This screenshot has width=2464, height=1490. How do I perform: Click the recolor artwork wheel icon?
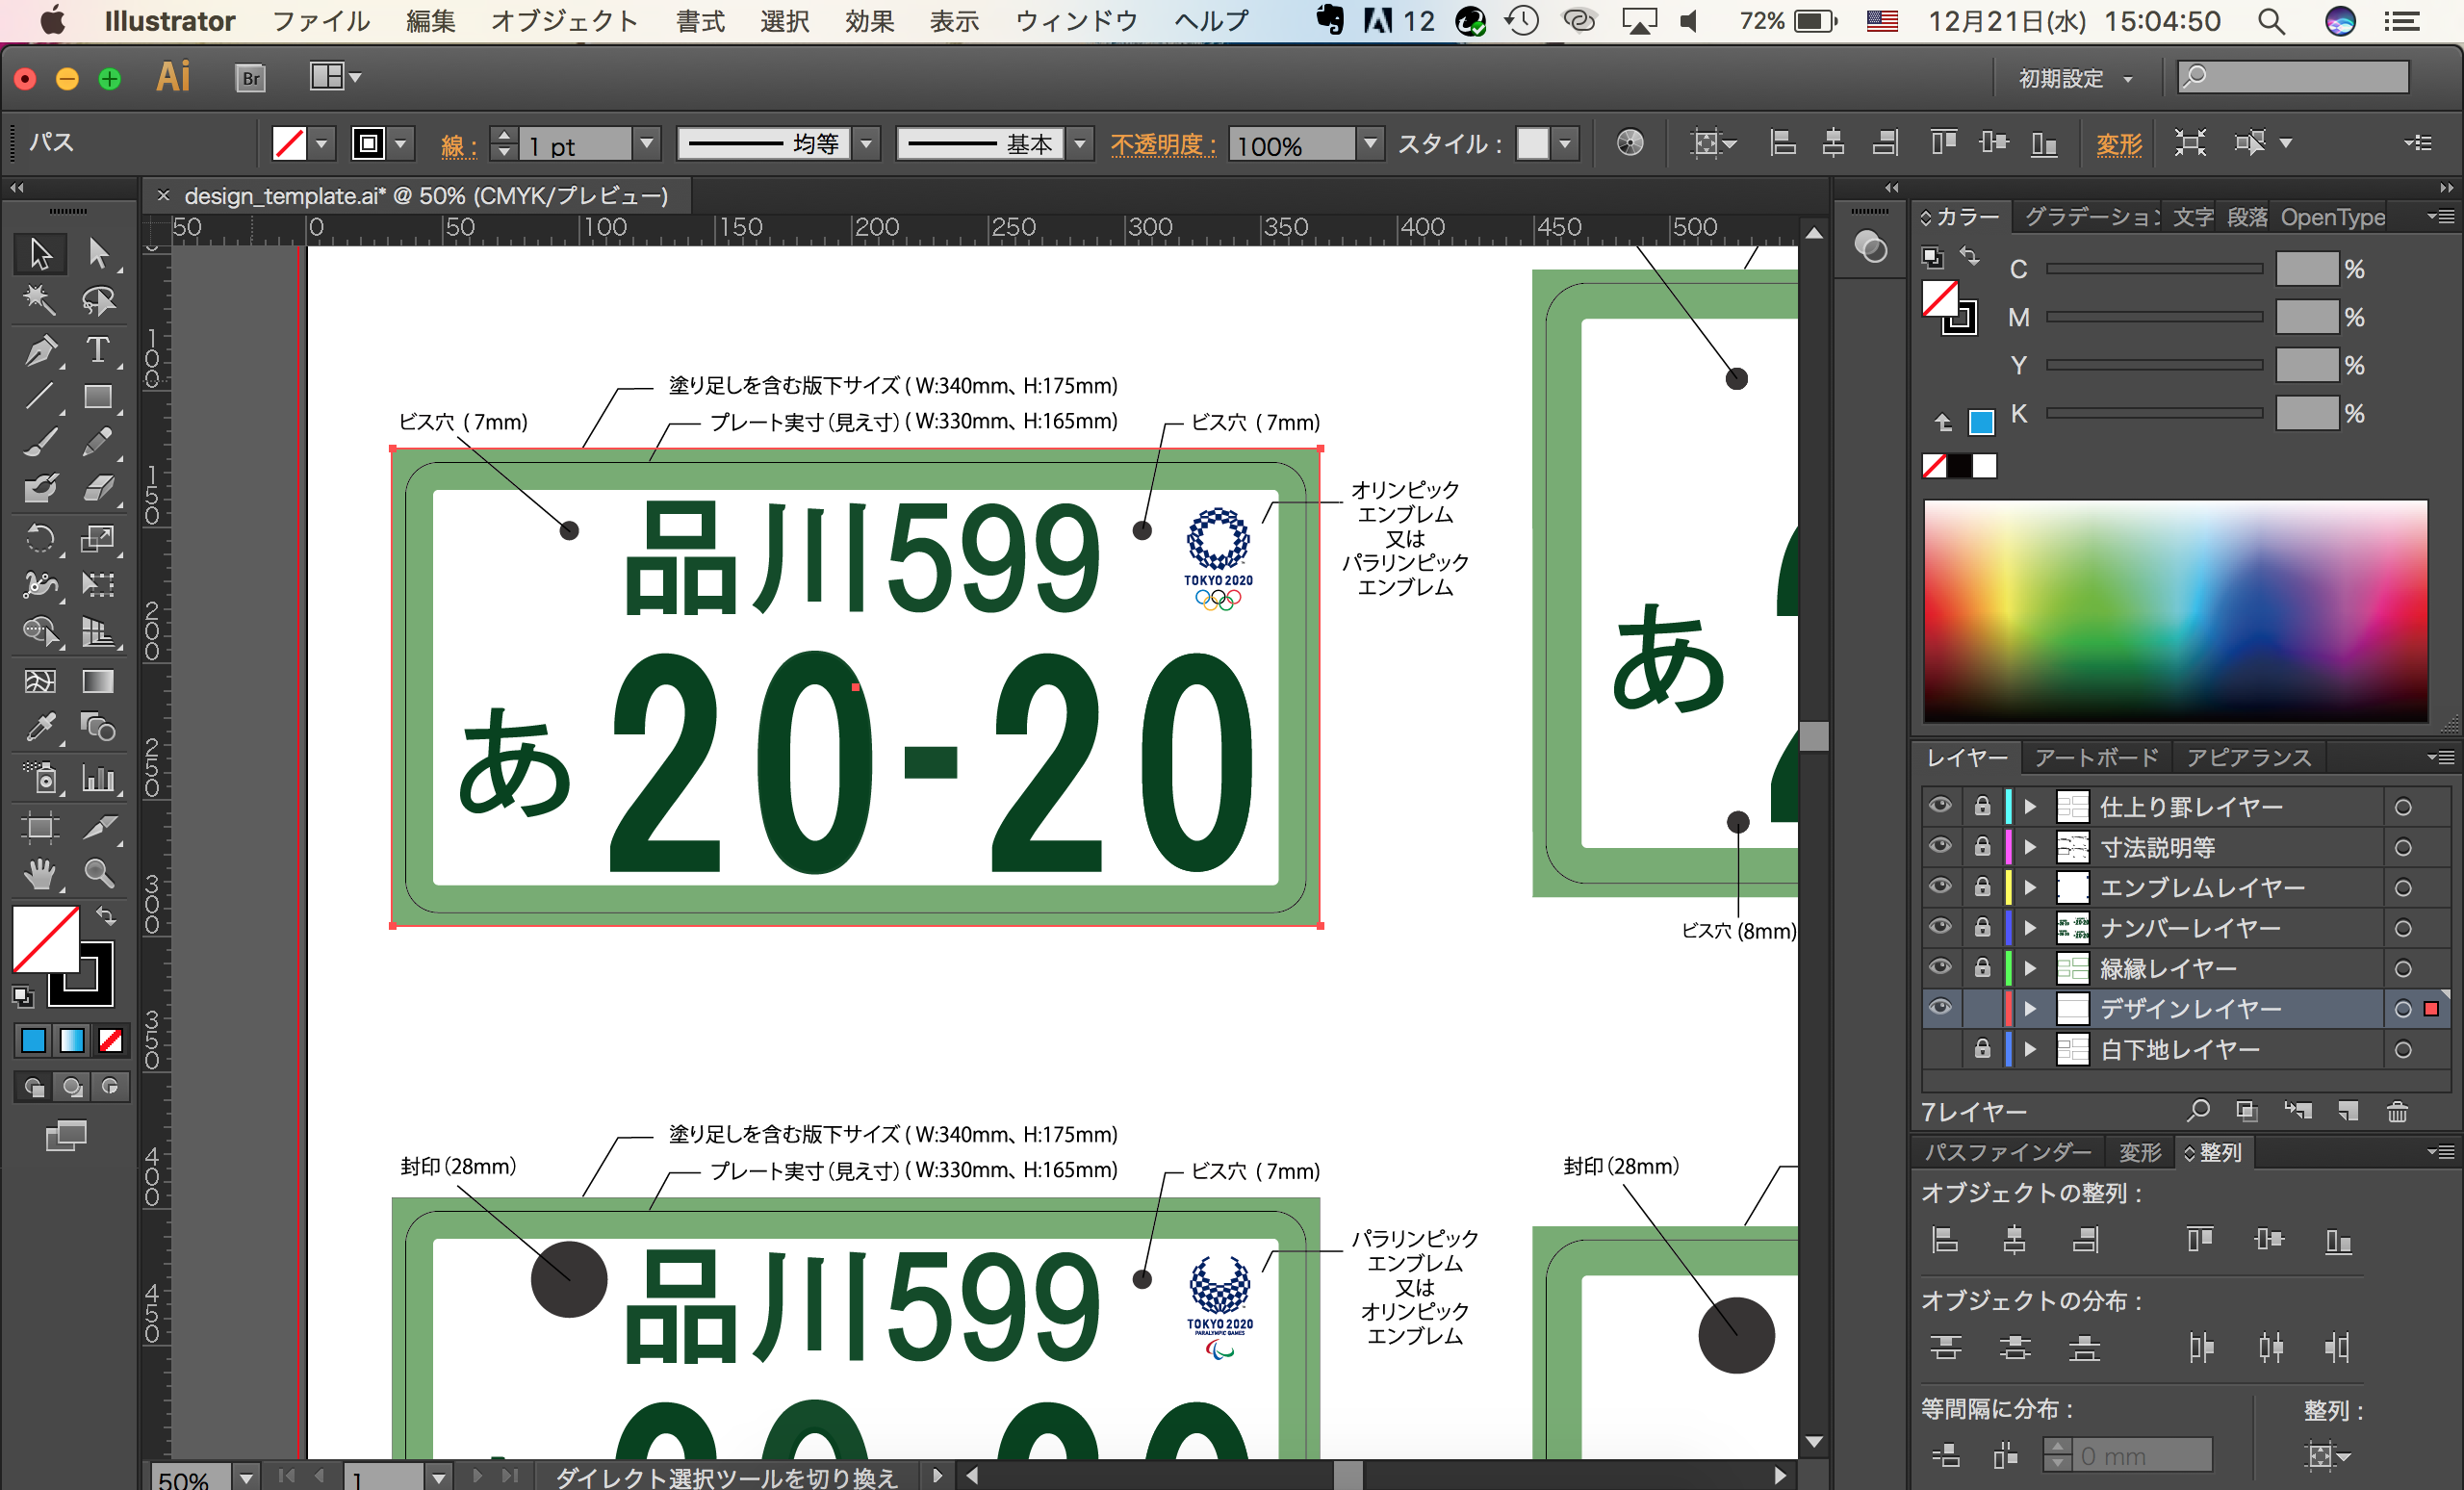point(1630,143)
